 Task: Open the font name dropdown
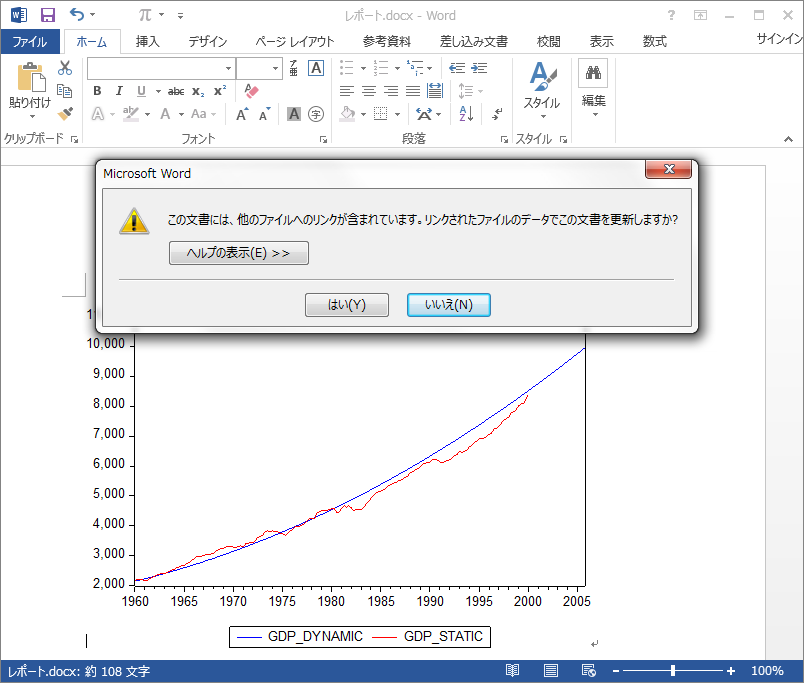pyautogui.click(x=228, y=68)
